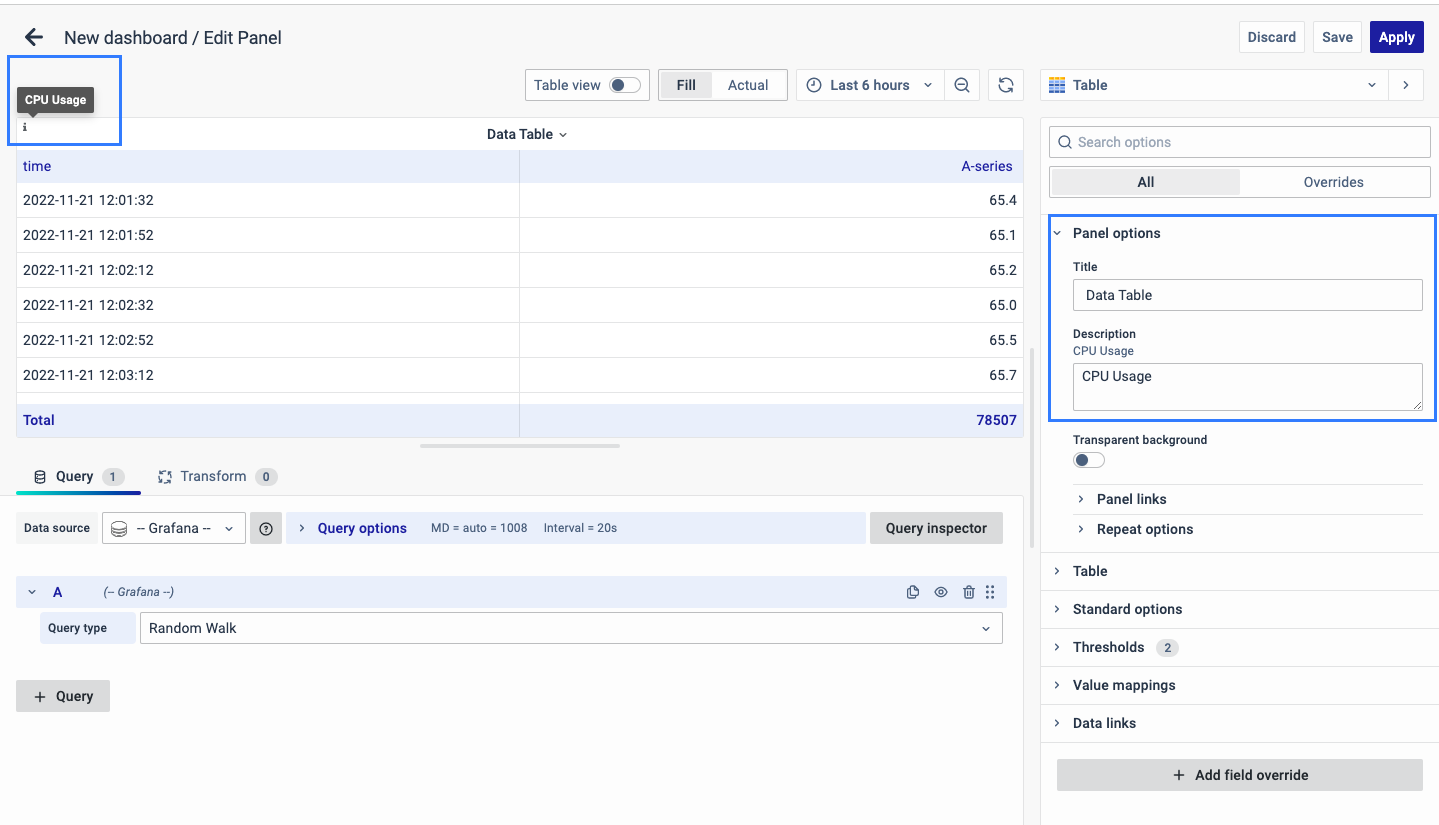This screenshot has height=825, width=1439.
Task: Open the Last 6 hours time picker
Action: pyautogui.click(x=869, y=85)
